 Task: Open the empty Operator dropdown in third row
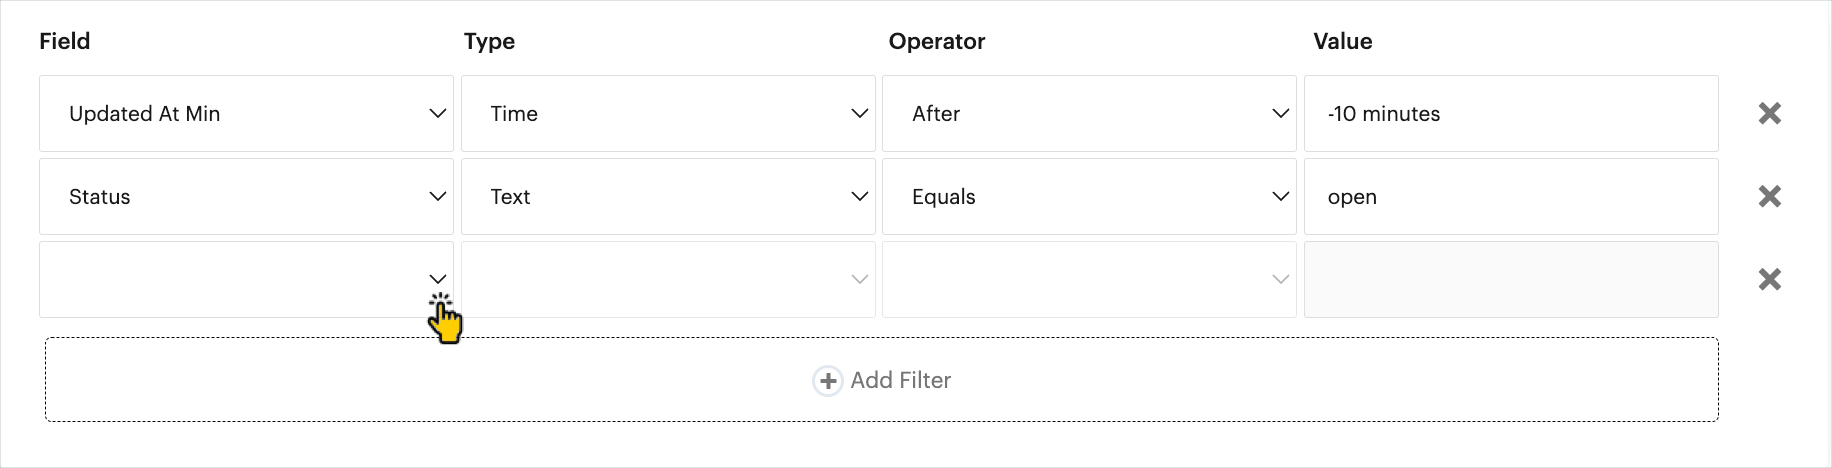[1089, 280]
